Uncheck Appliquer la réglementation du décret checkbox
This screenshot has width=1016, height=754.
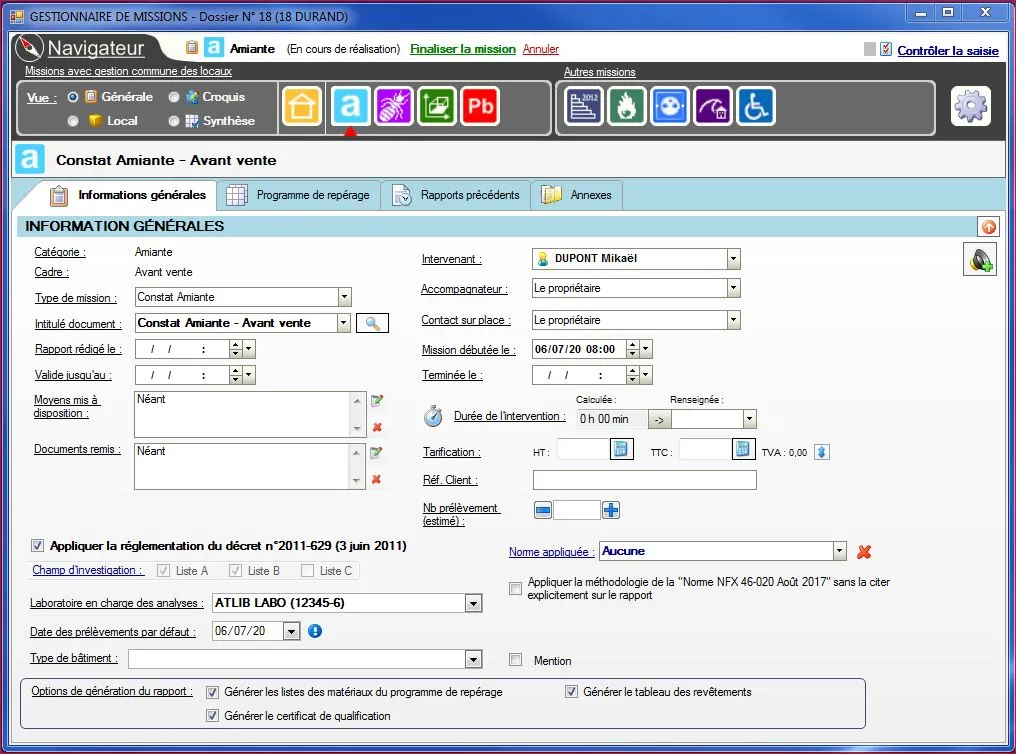(38, 546)
